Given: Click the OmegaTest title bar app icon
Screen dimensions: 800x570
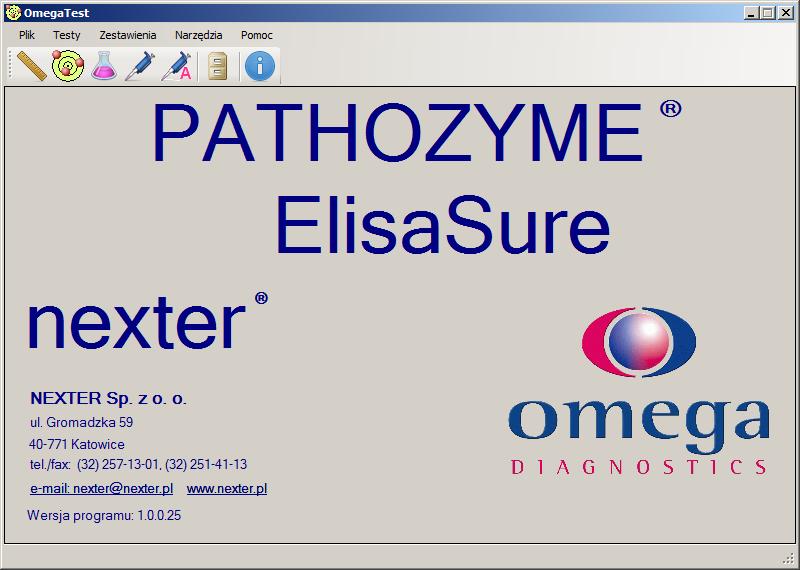Looking at the screenshot, I should (13, 13).
